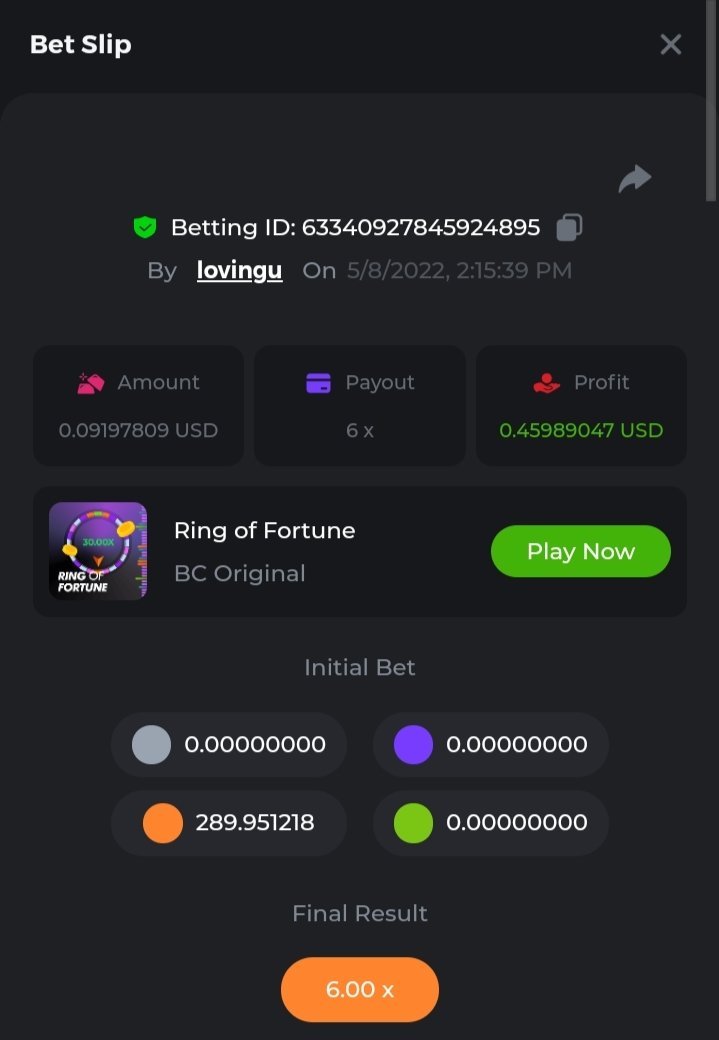The width and height of the screenshot is (719, 1040).
Task: Click the Betting ID number text
Action: click(420, 228)
